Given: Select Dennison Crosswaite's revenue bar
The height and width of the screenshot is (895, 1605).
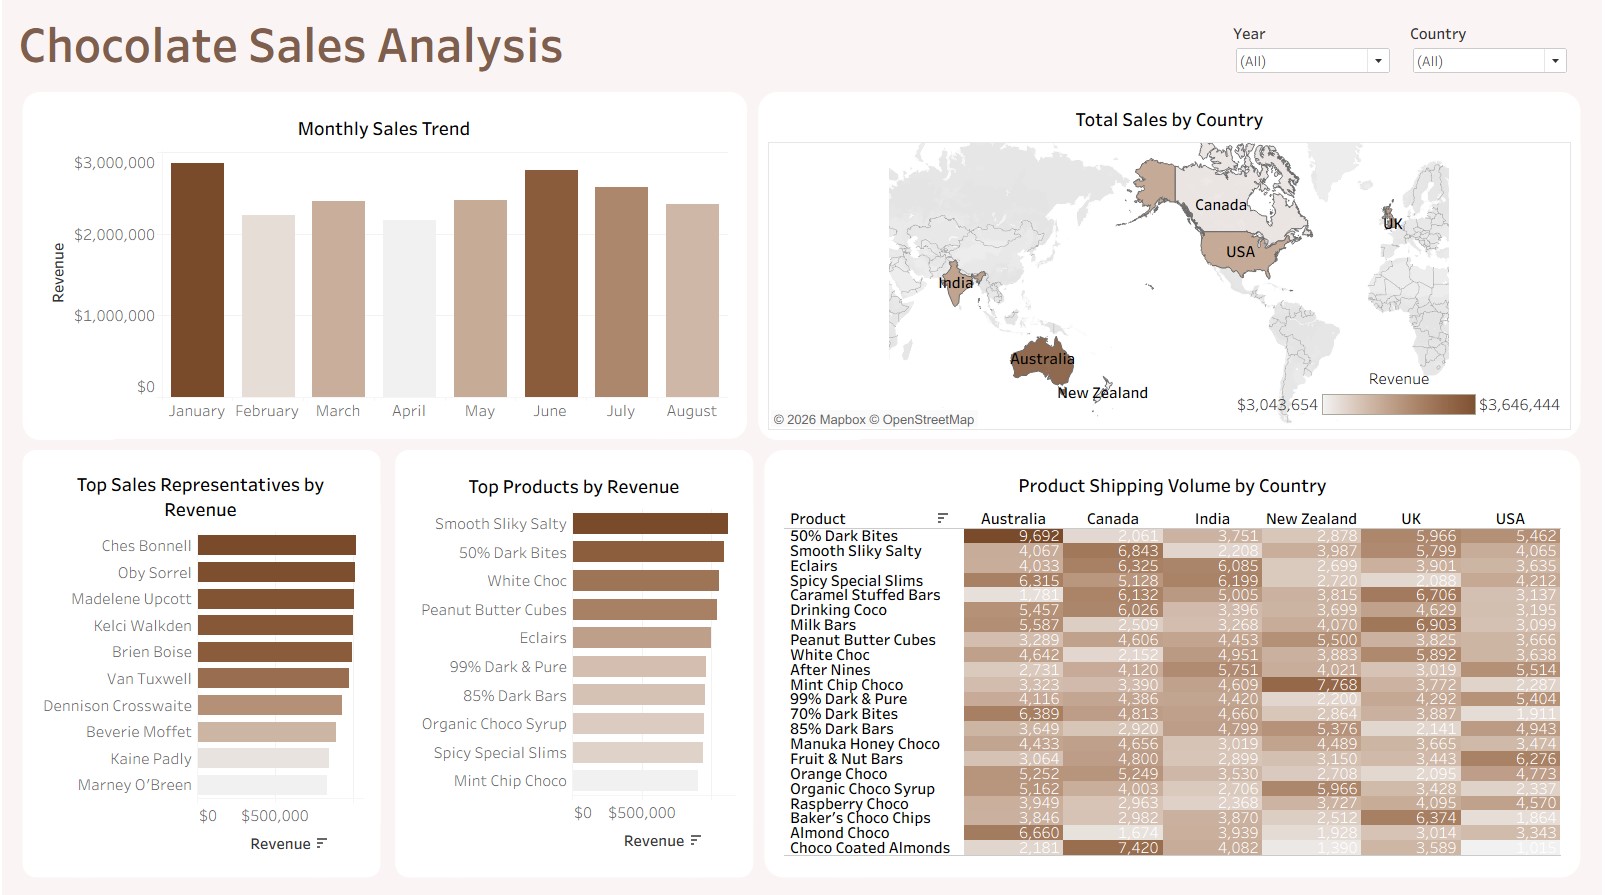Looking at the screenshot, I should pyautogui.click(x=270, y=705).
